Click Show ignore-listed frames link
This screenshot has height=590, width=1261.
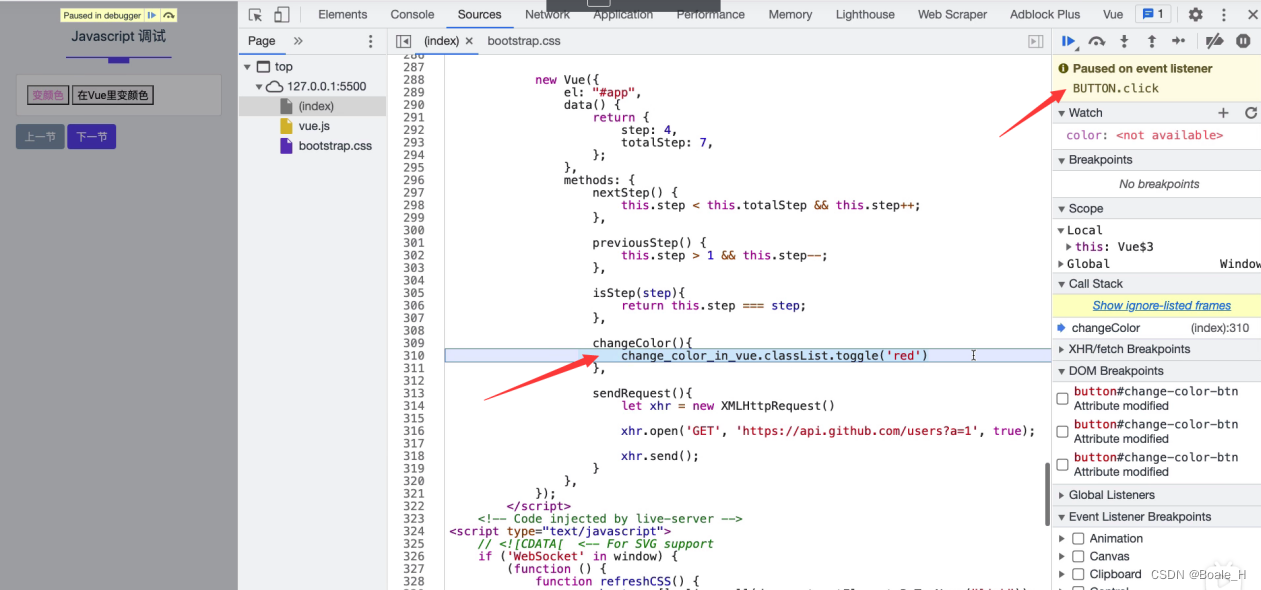pyautogui.click(x=1161, y=306)
